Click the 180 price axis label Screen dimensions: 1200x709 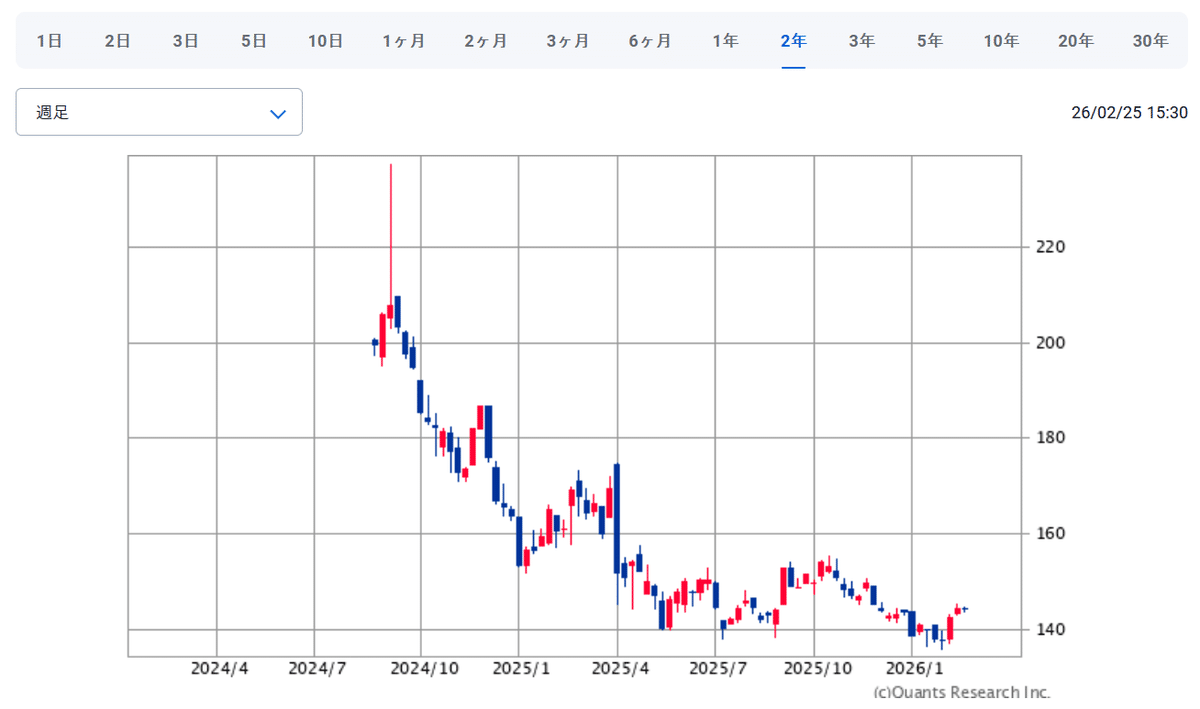(x=1050, y=438)
